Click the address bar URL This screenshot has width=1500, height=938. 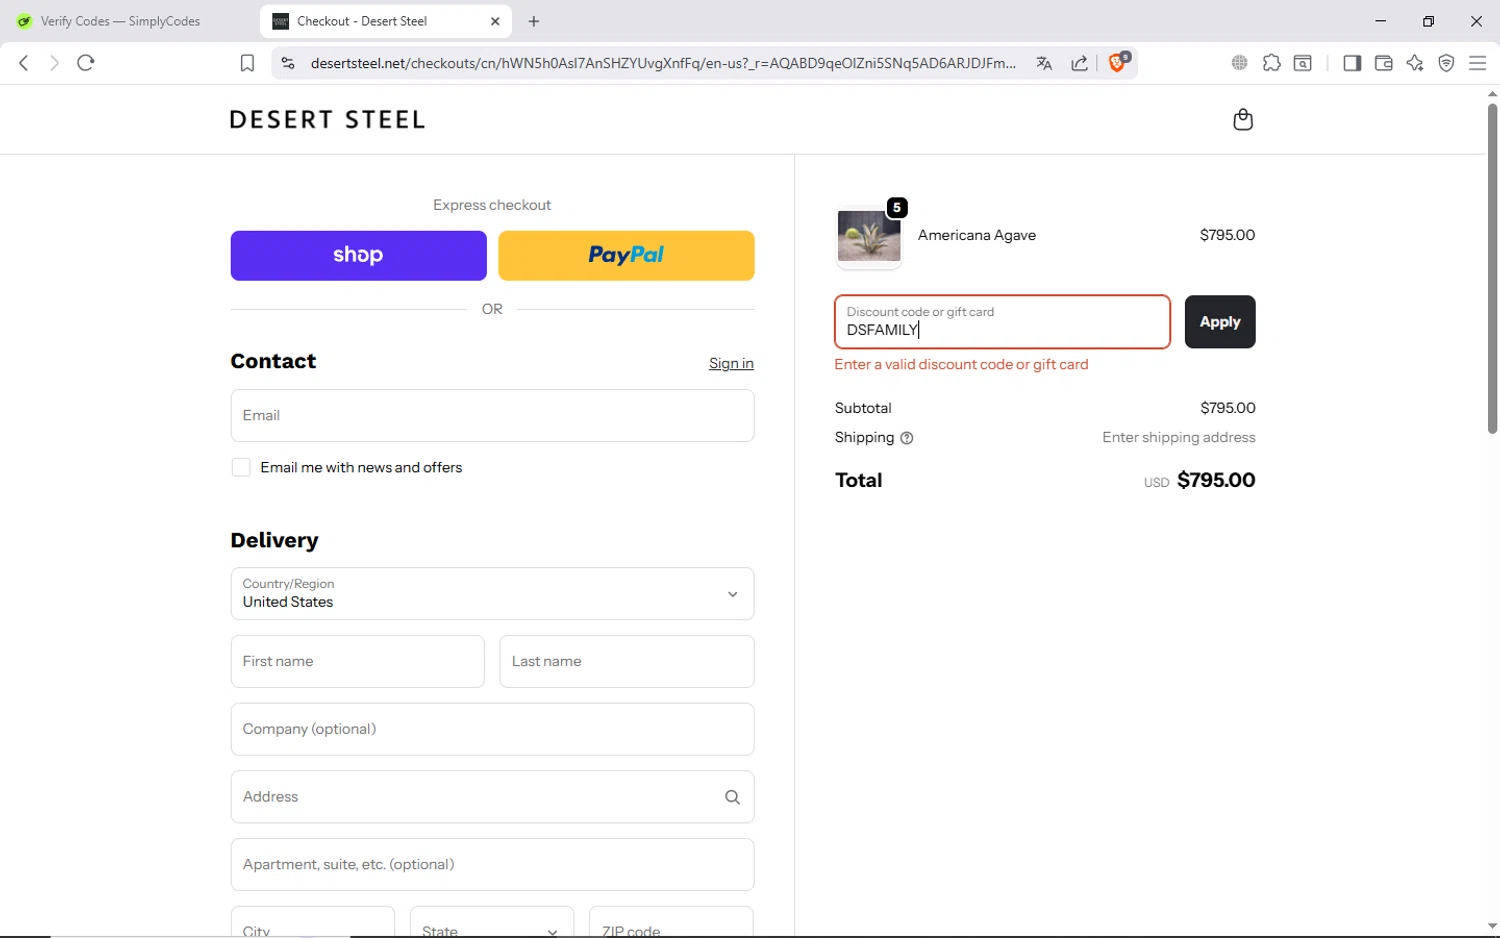(663, 63)
